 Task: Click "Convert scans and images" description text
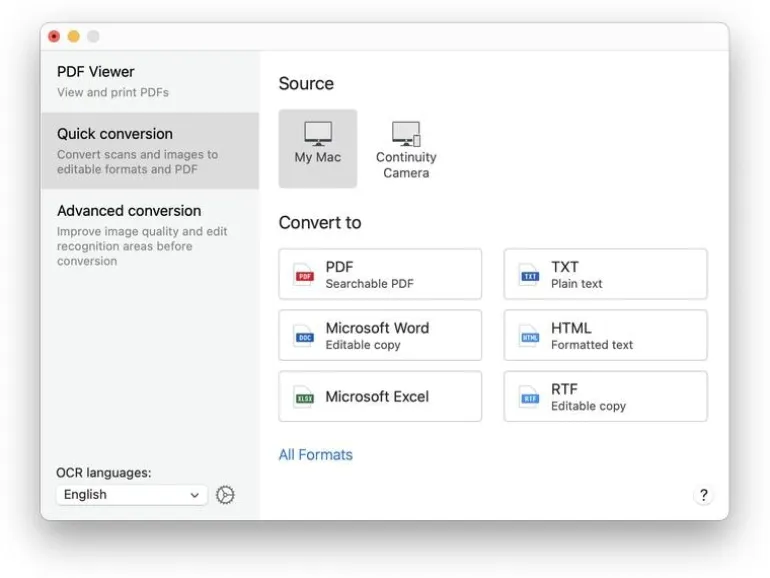click(x=137, y=162)
